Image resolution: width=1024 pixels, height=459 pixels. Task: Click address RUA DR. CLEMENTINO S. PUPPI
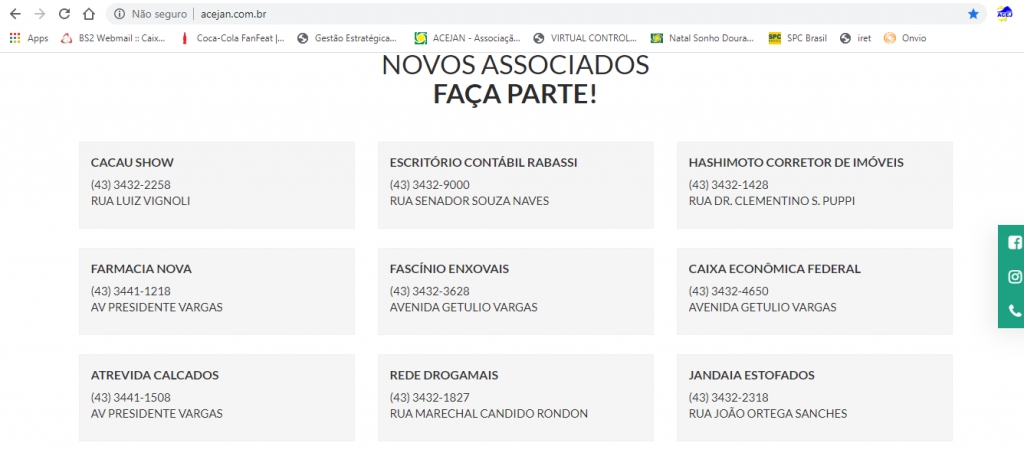[x=772, y=201]
